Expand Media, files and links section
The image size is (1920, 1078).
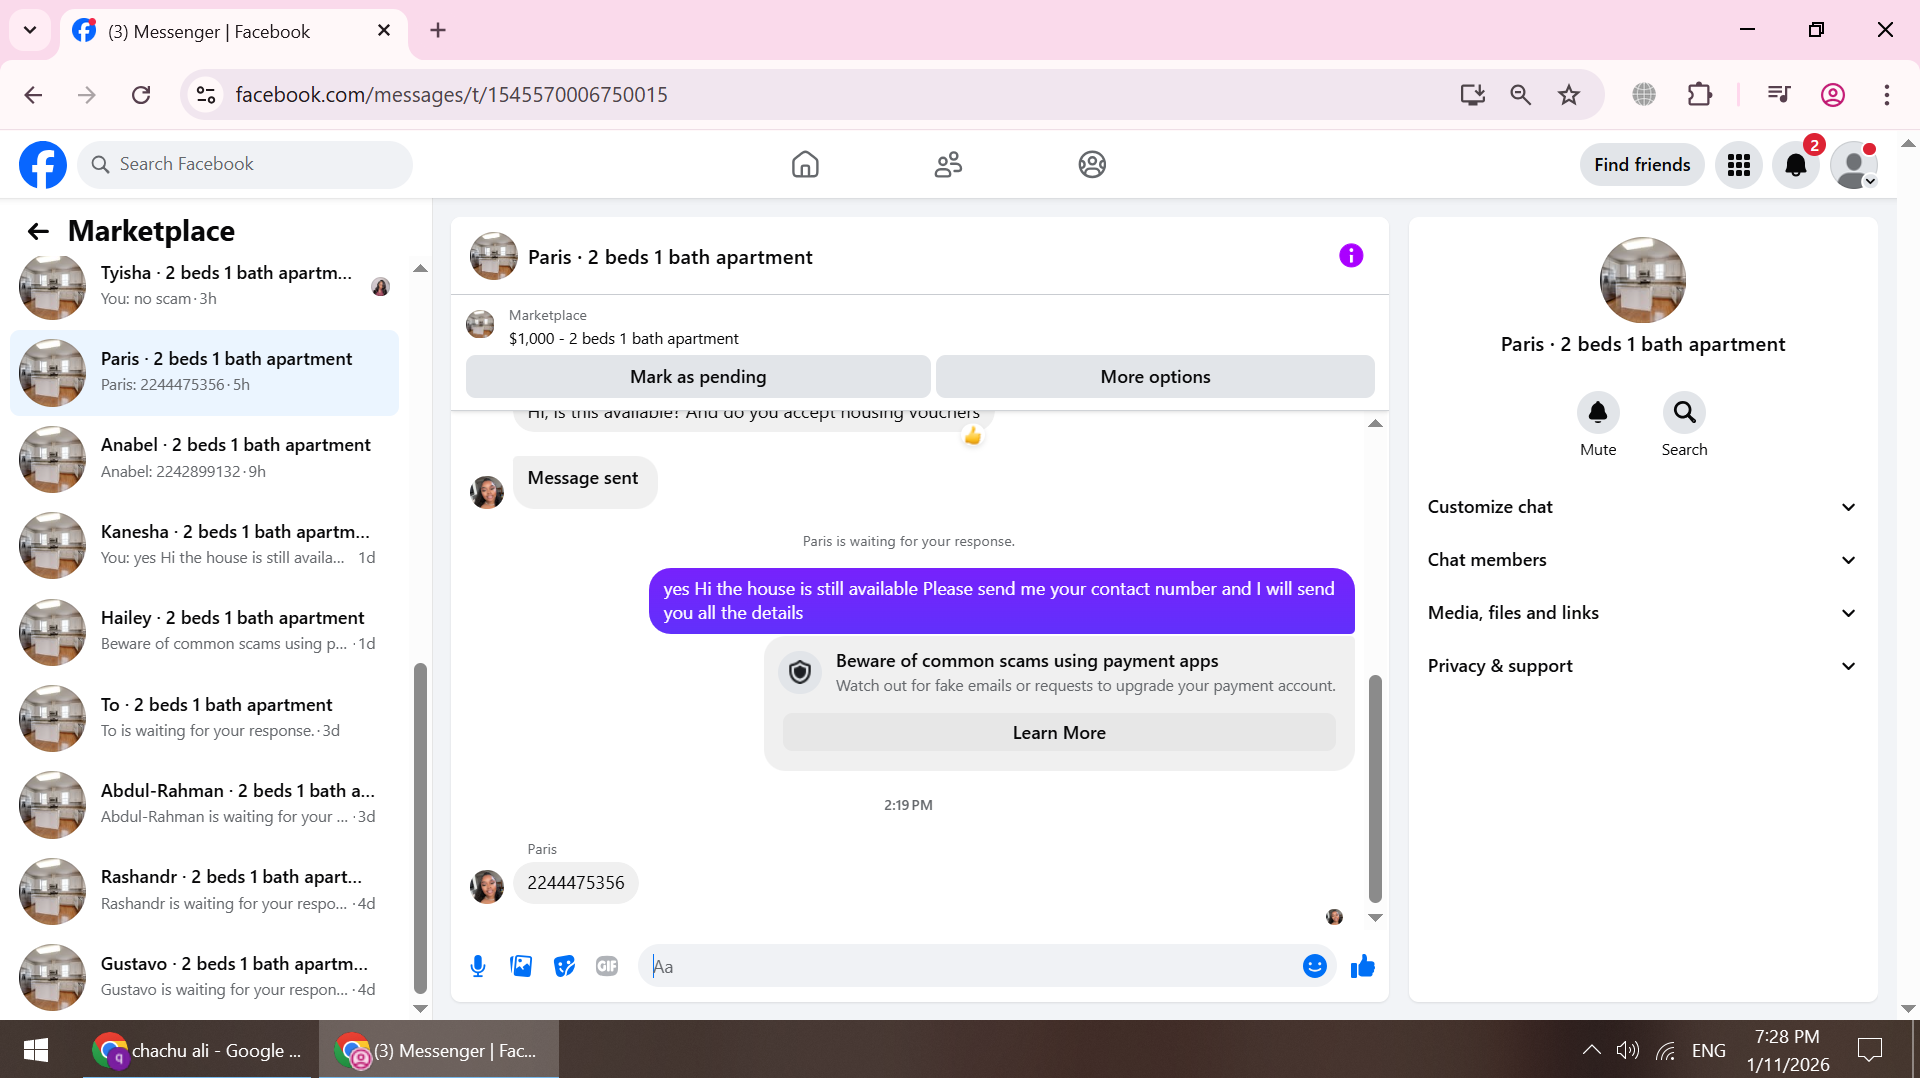click(1643, 613)
